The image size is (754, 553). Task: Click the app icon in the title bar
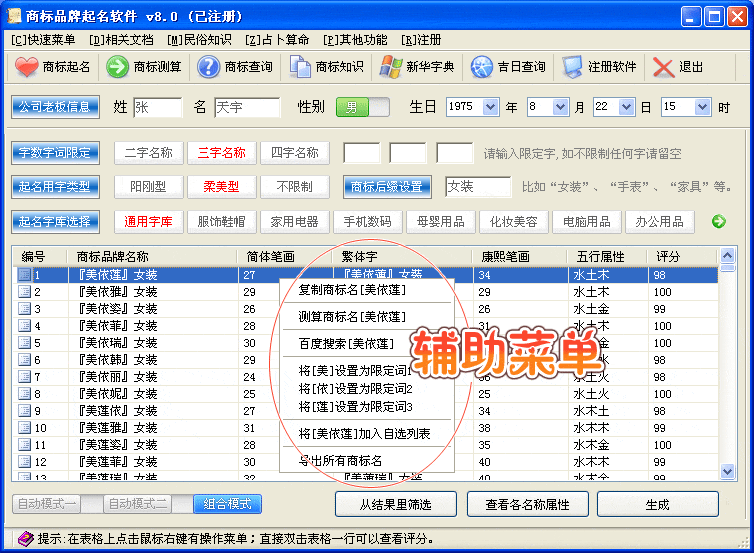(x=14, y=16)
